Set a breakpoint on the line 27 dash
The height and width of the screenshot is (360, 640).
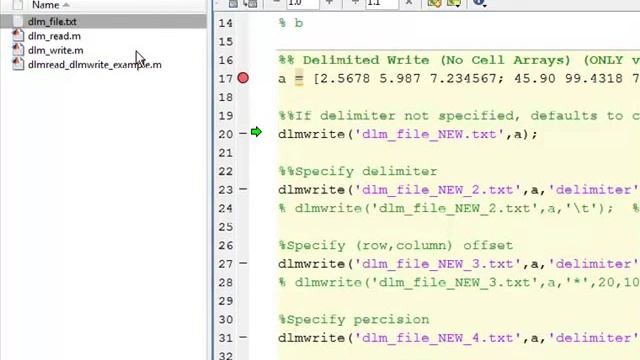coord(243,263)
